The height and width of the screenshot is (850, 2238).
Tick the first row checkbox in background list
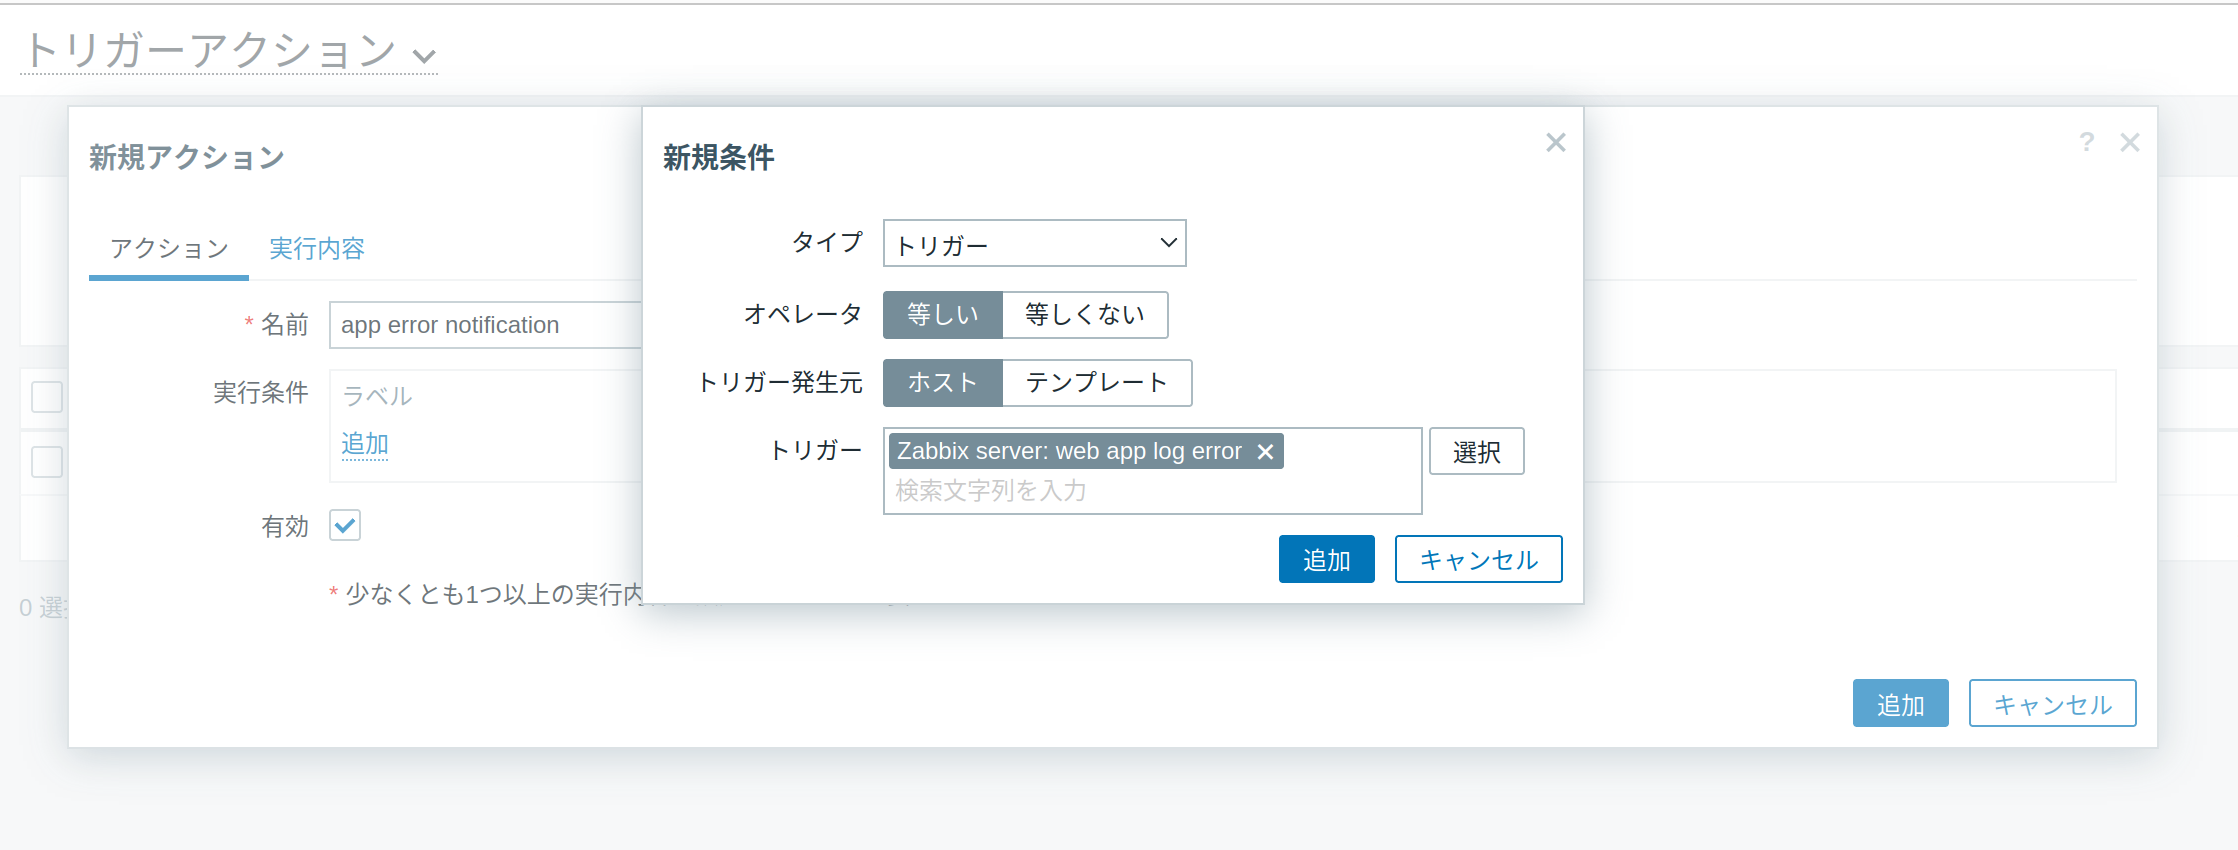47,397
